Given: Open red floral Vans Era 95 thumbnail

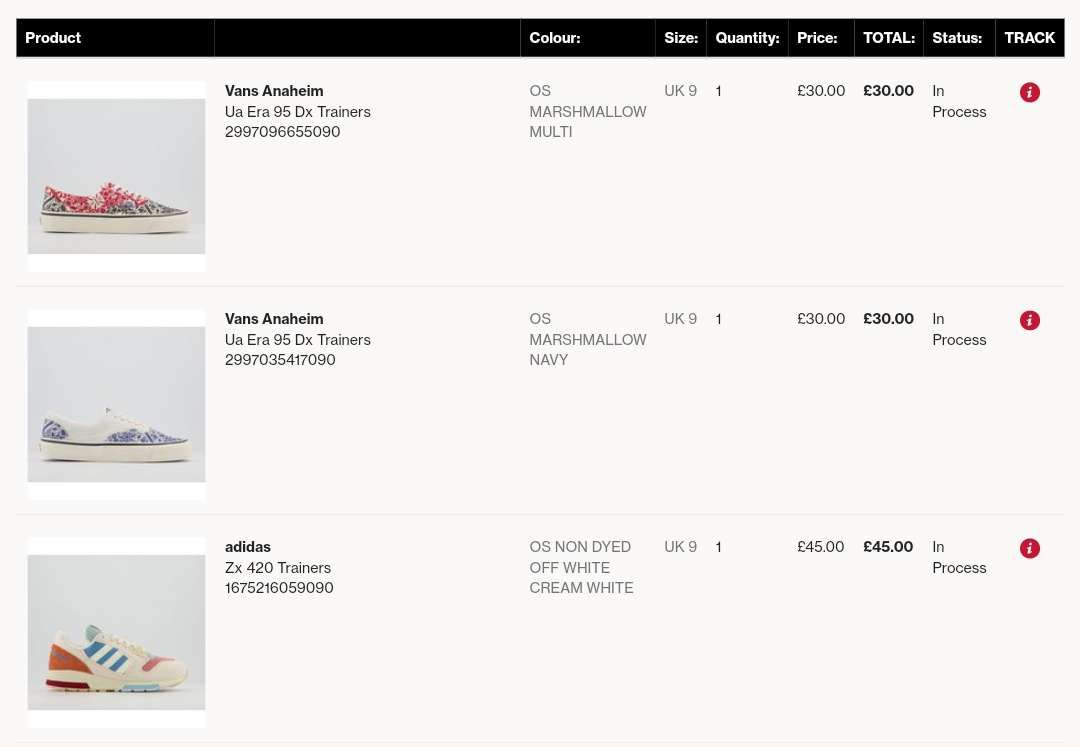Looking at the screenshot, I should [x=116, y=176].
